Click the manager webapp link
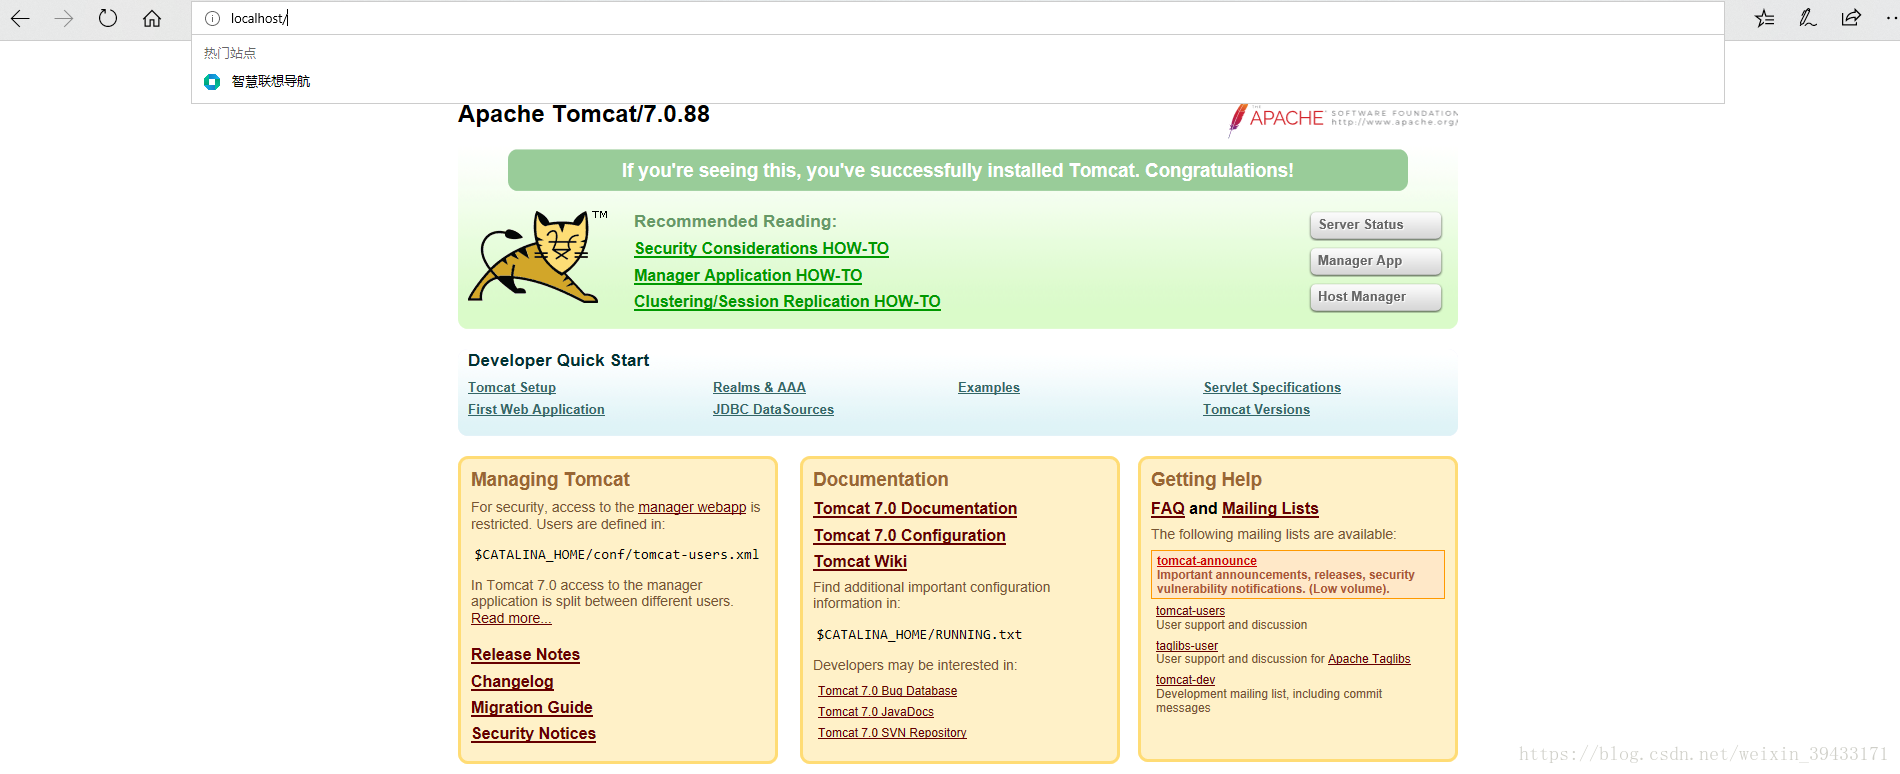1900x774 pixels. tap(692, 508)
